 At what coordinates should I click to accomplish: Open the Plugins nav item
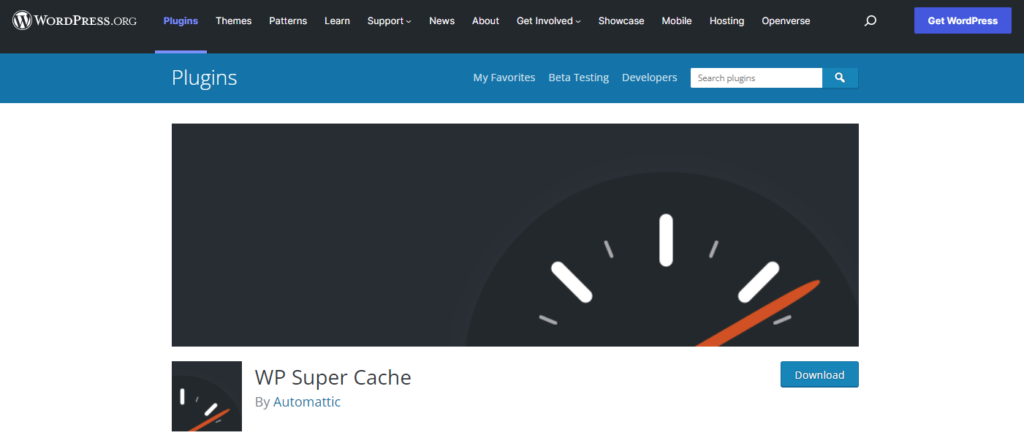click(x=181, y=21)
